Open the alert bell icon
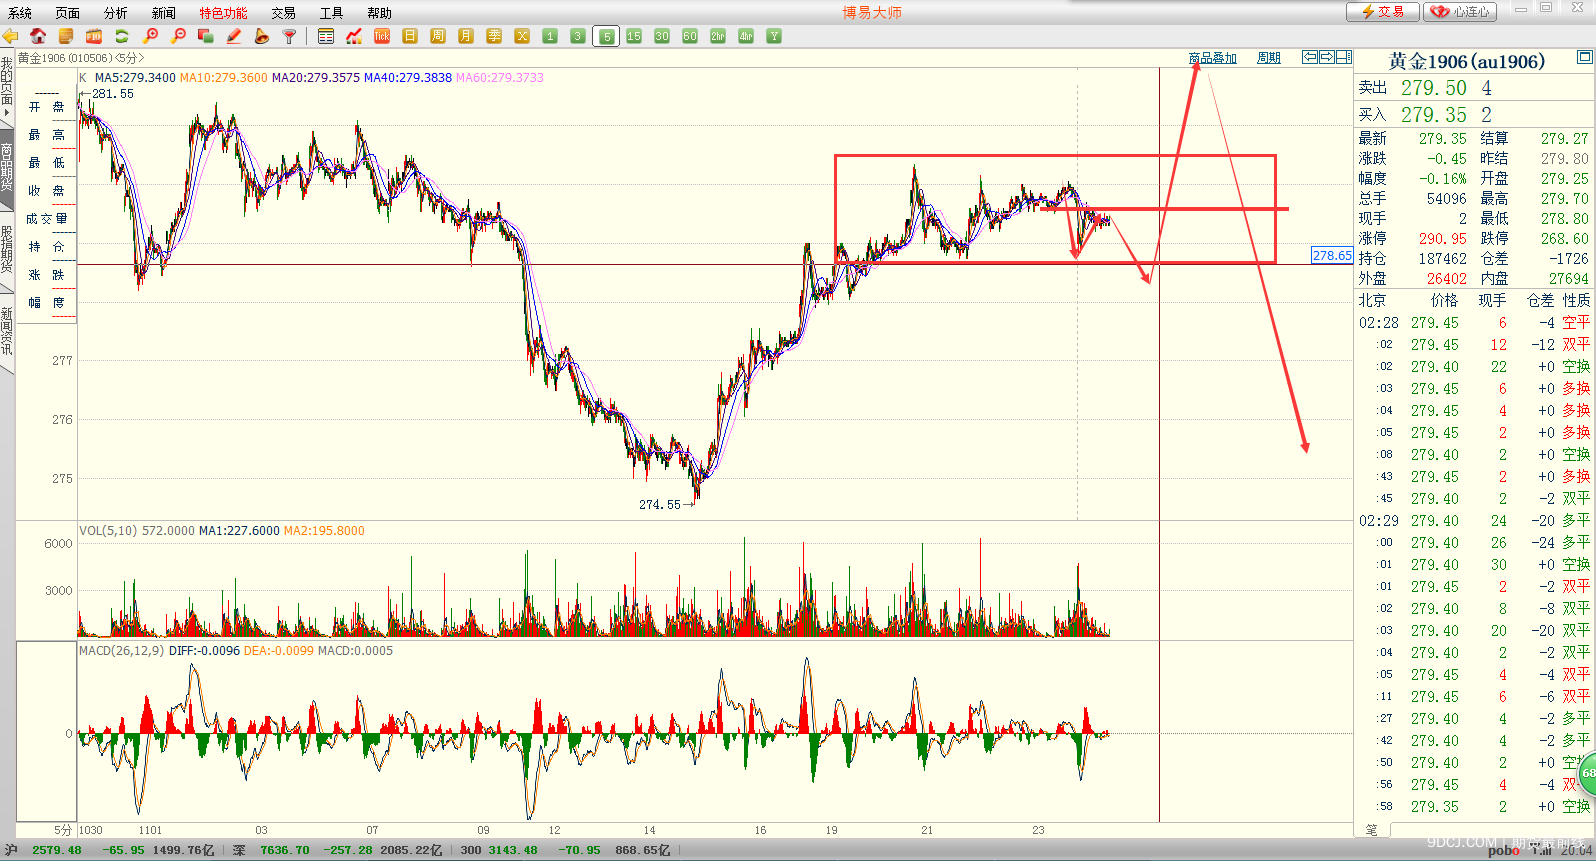 pyautogui.click(x=262, y=36)
